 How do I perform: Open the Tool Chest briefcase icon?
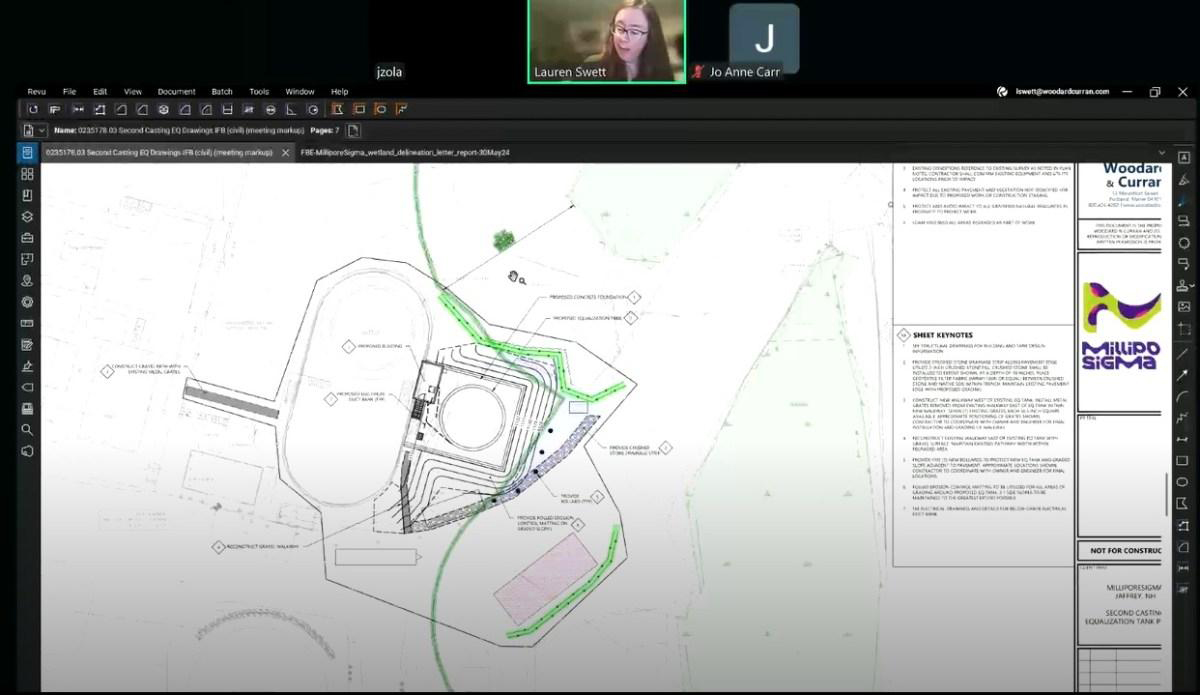(27, 237)
